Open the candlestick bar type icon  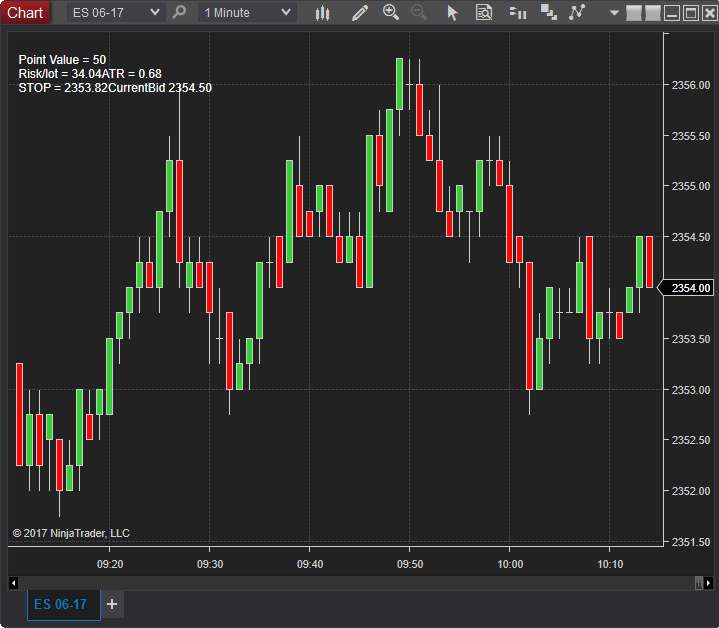[323, 13]
